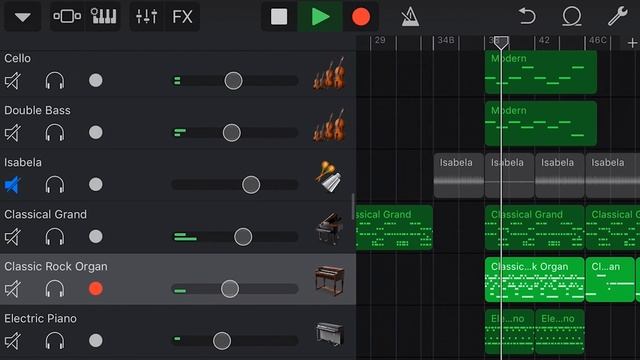The image size is (640, 360).
Task: Jump to bar 42 on ruler
Action: click(x=544, y=40)
